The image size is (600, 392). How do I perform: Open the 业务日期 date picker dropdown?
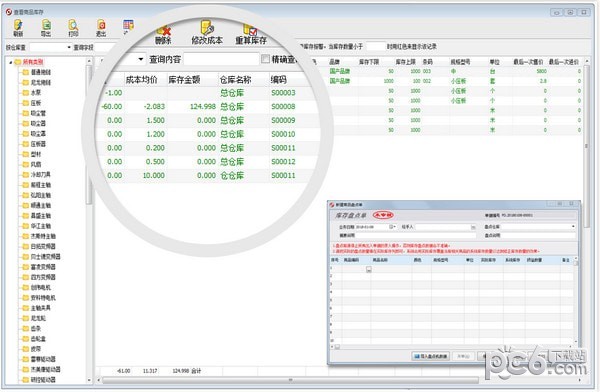[x=393, y=227]
